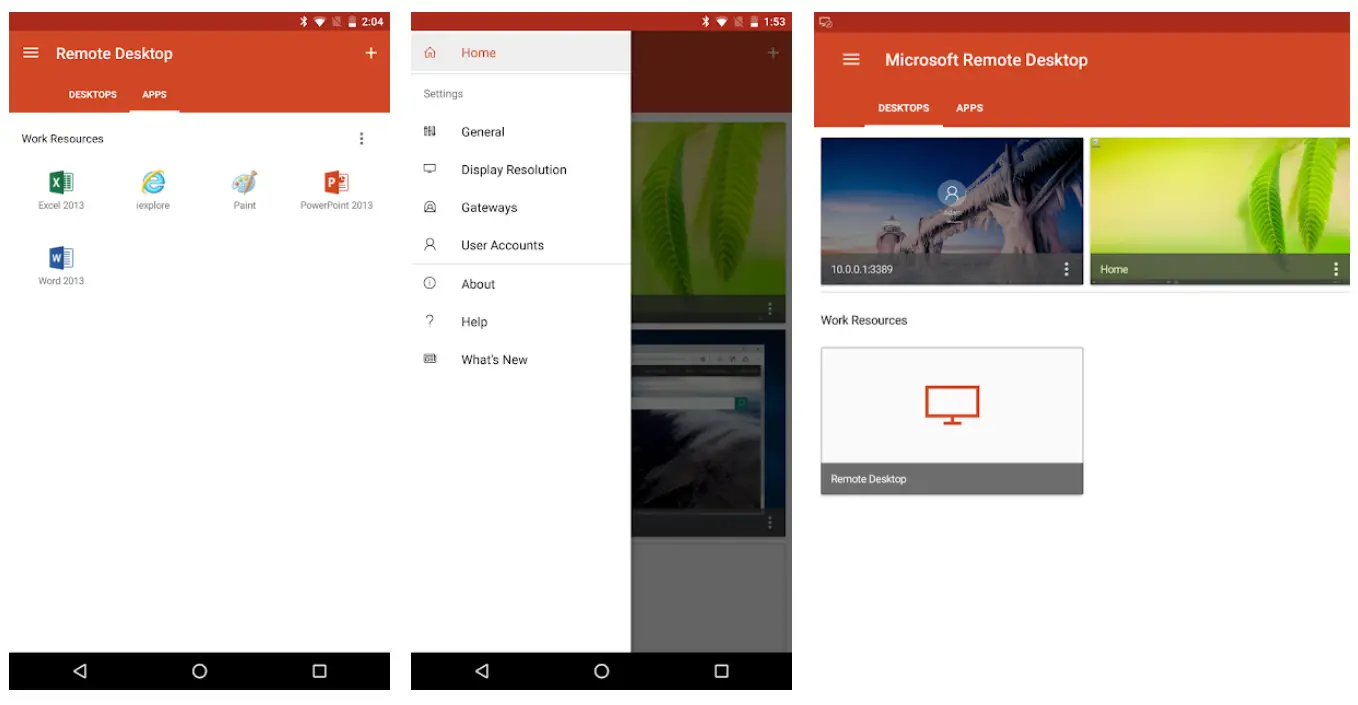Viewport: 1358px width, 705px height.
Task: Tap dimmed plus icon behind the drawer
Action: (x=773, y=53)
